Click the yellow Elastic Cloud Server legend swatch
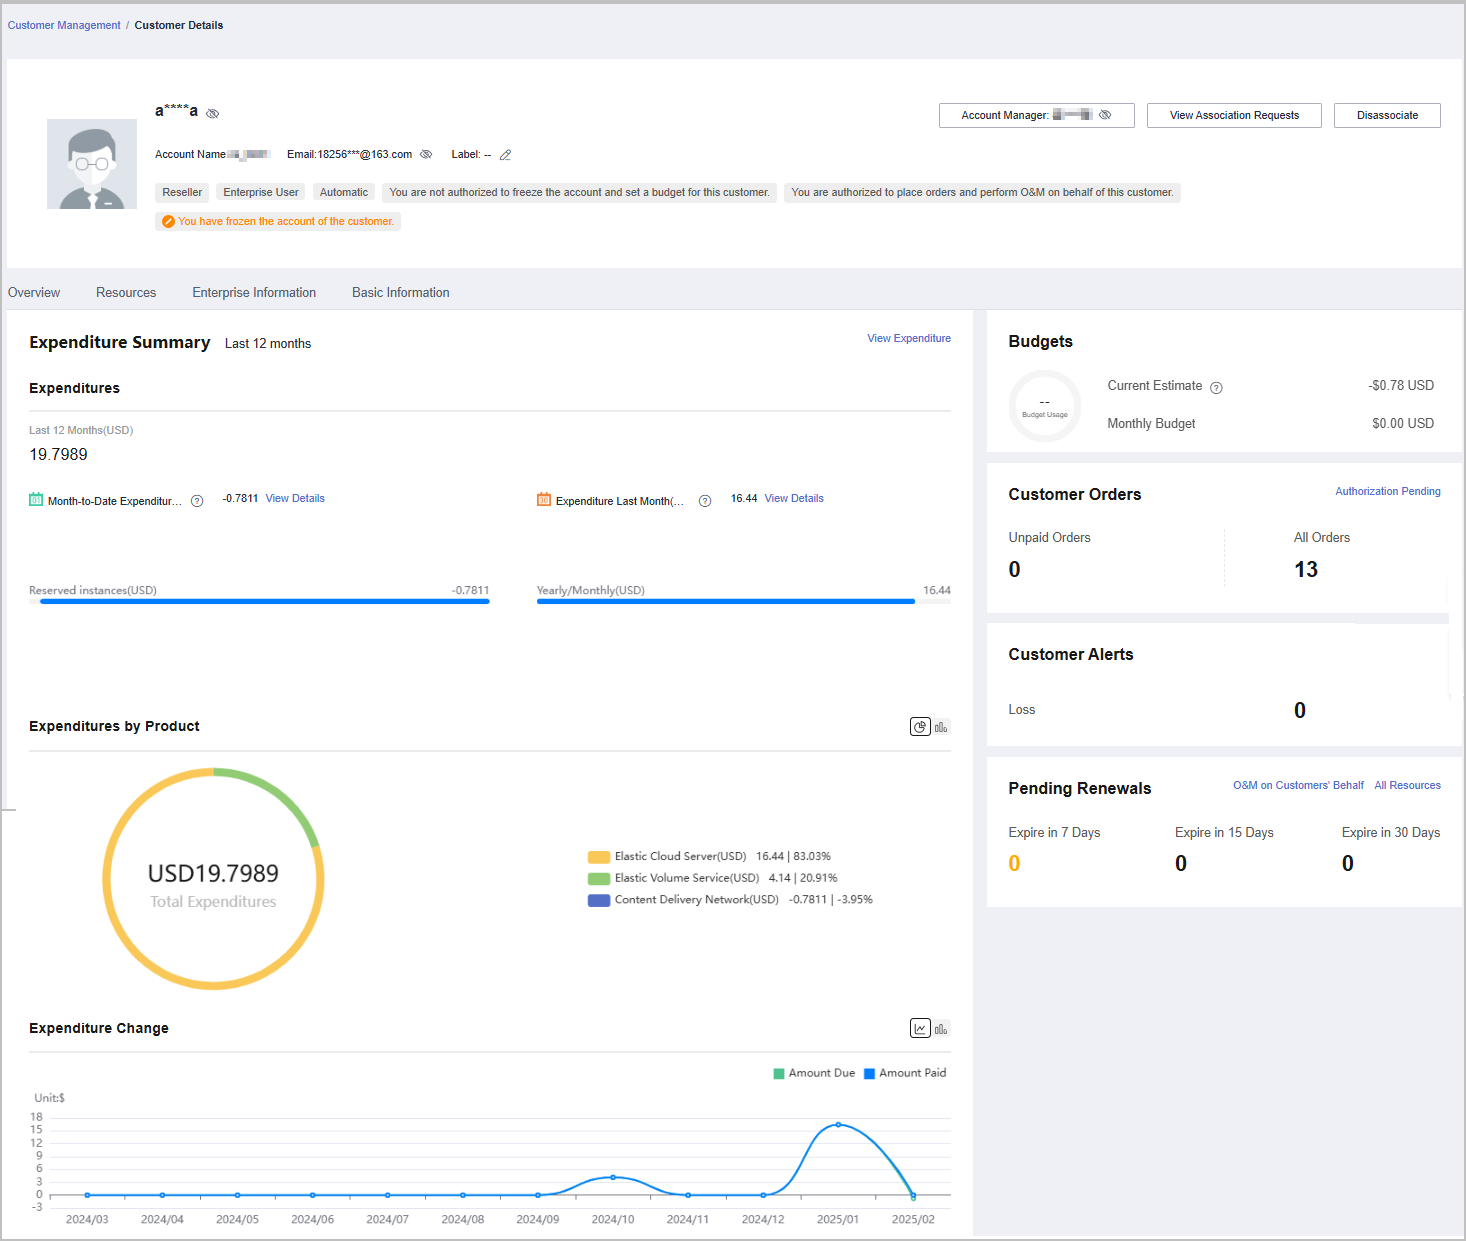This screenshot has width=1466, height=1241. pos(599,857)
